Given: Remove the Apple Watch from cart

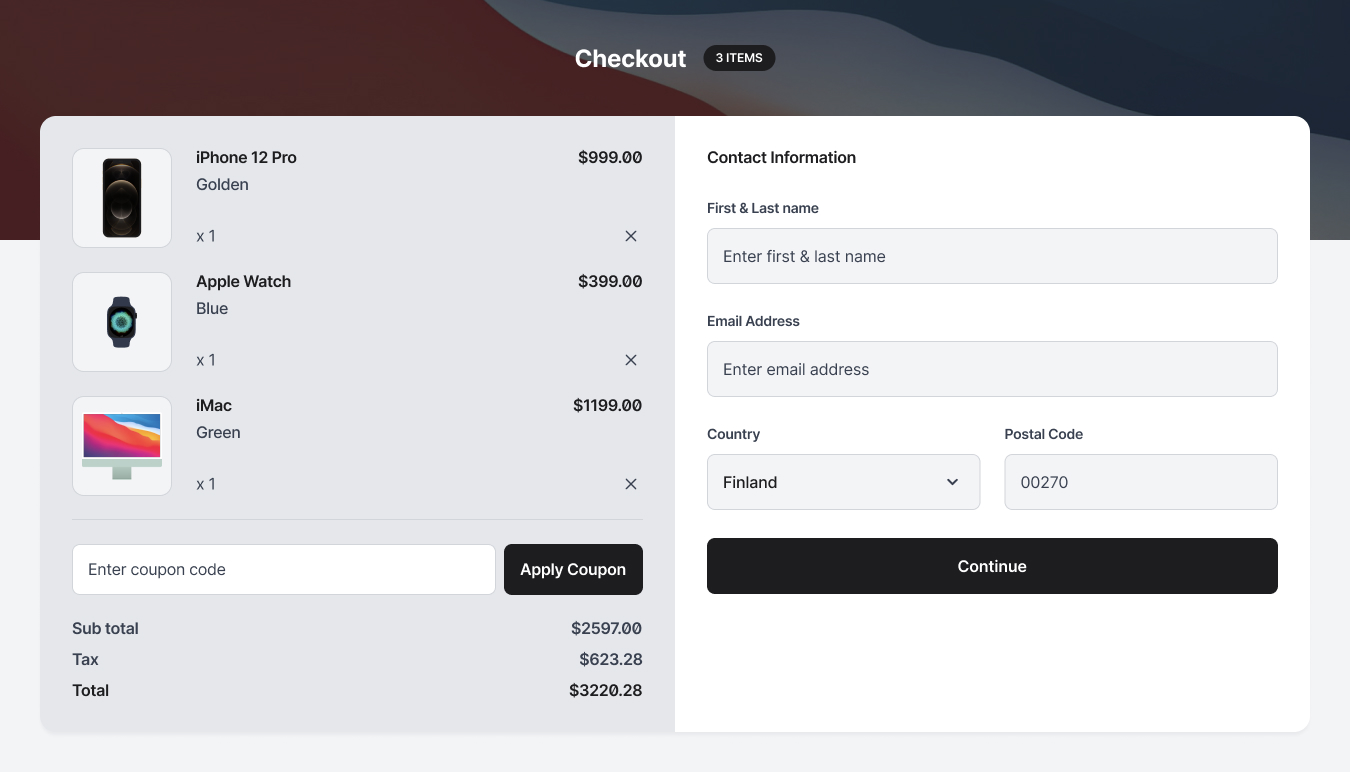Looking at the screenshot, I should pos(631,360).
